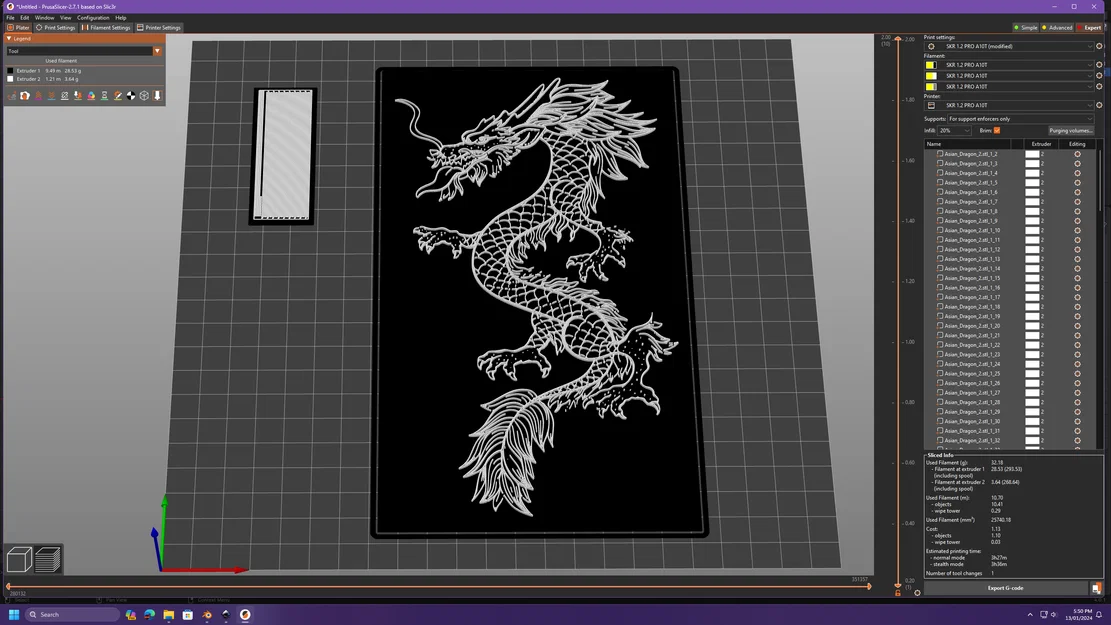This screenshot has width=1111, height=625.
Task: Toggle center of gravity marker icon
Action: point(131,96)
